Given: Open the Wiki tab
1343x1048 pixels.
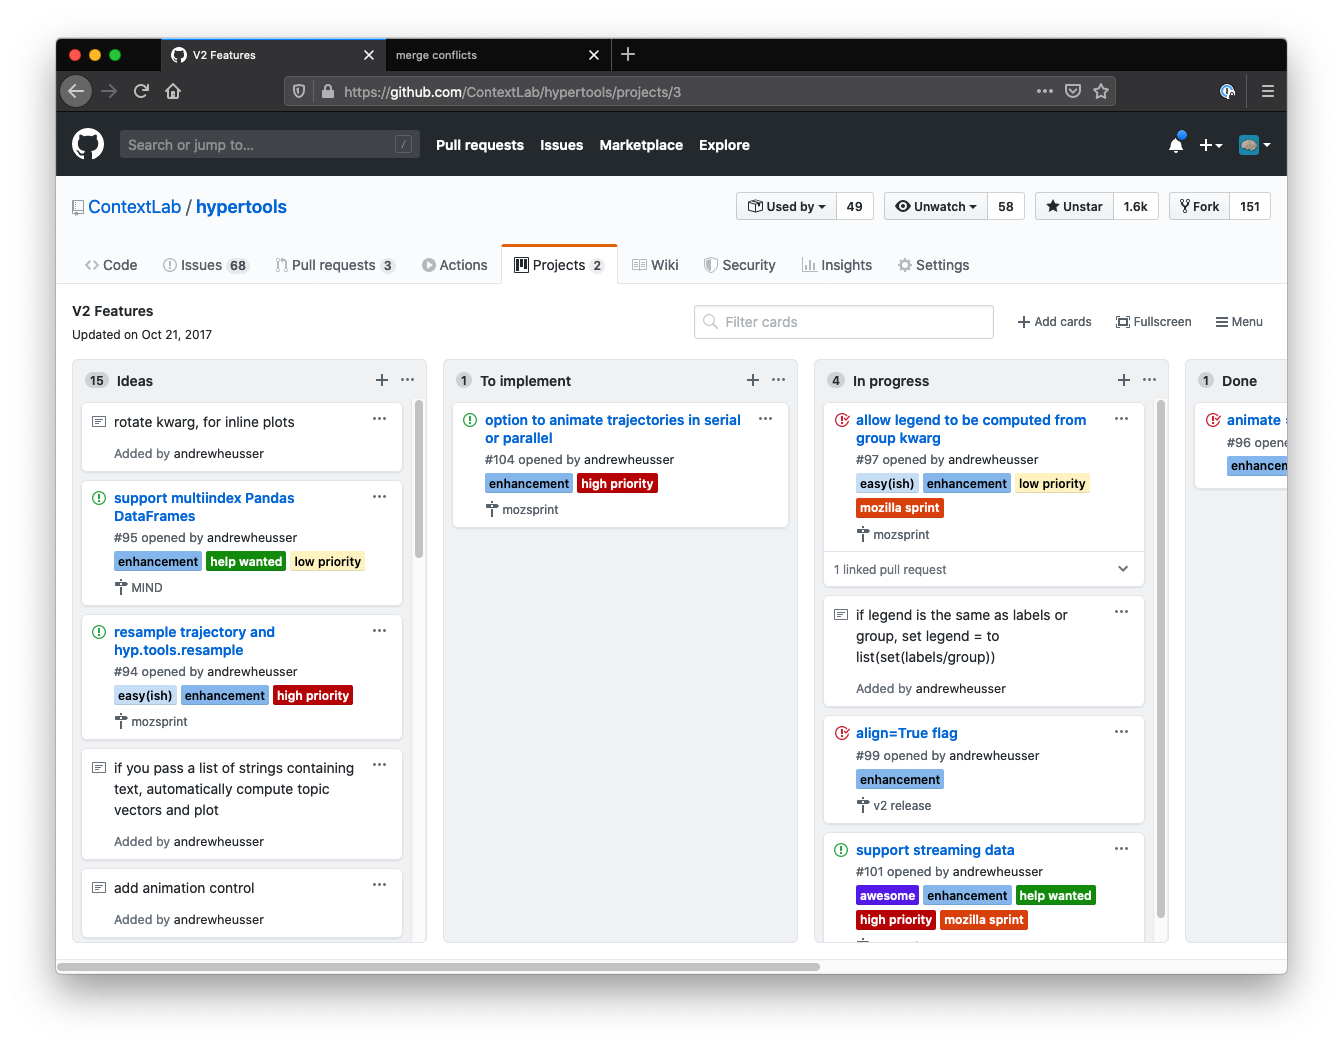Looking at the screenshot, I should coord(655,265).
